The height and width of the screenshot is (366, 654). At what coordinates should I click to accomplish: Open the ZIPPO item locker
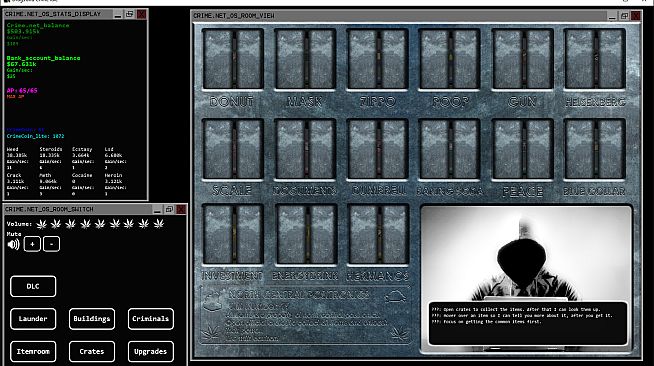377,59
